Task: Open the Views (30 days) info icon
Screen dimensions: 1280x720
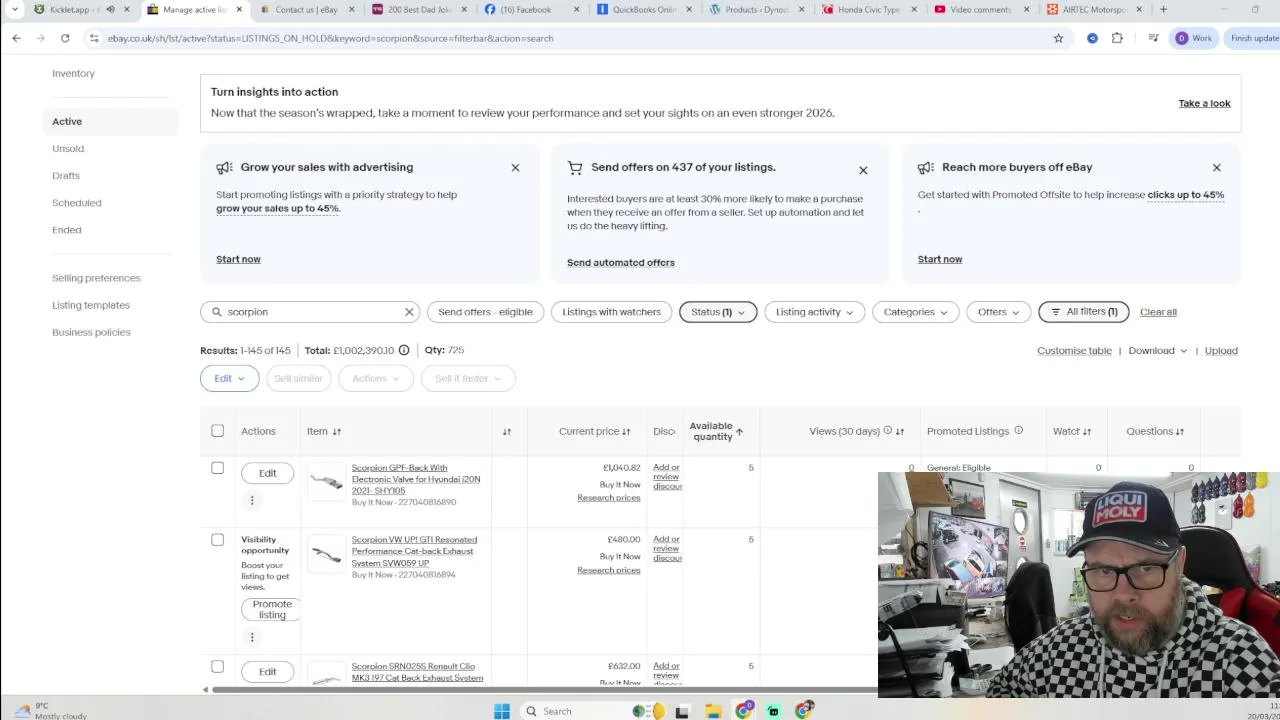Action: point(887,431)
